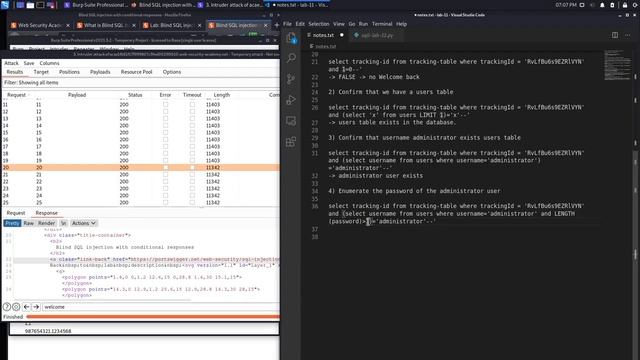Toggle Timeout checkbox for request 11

(192, 104)
